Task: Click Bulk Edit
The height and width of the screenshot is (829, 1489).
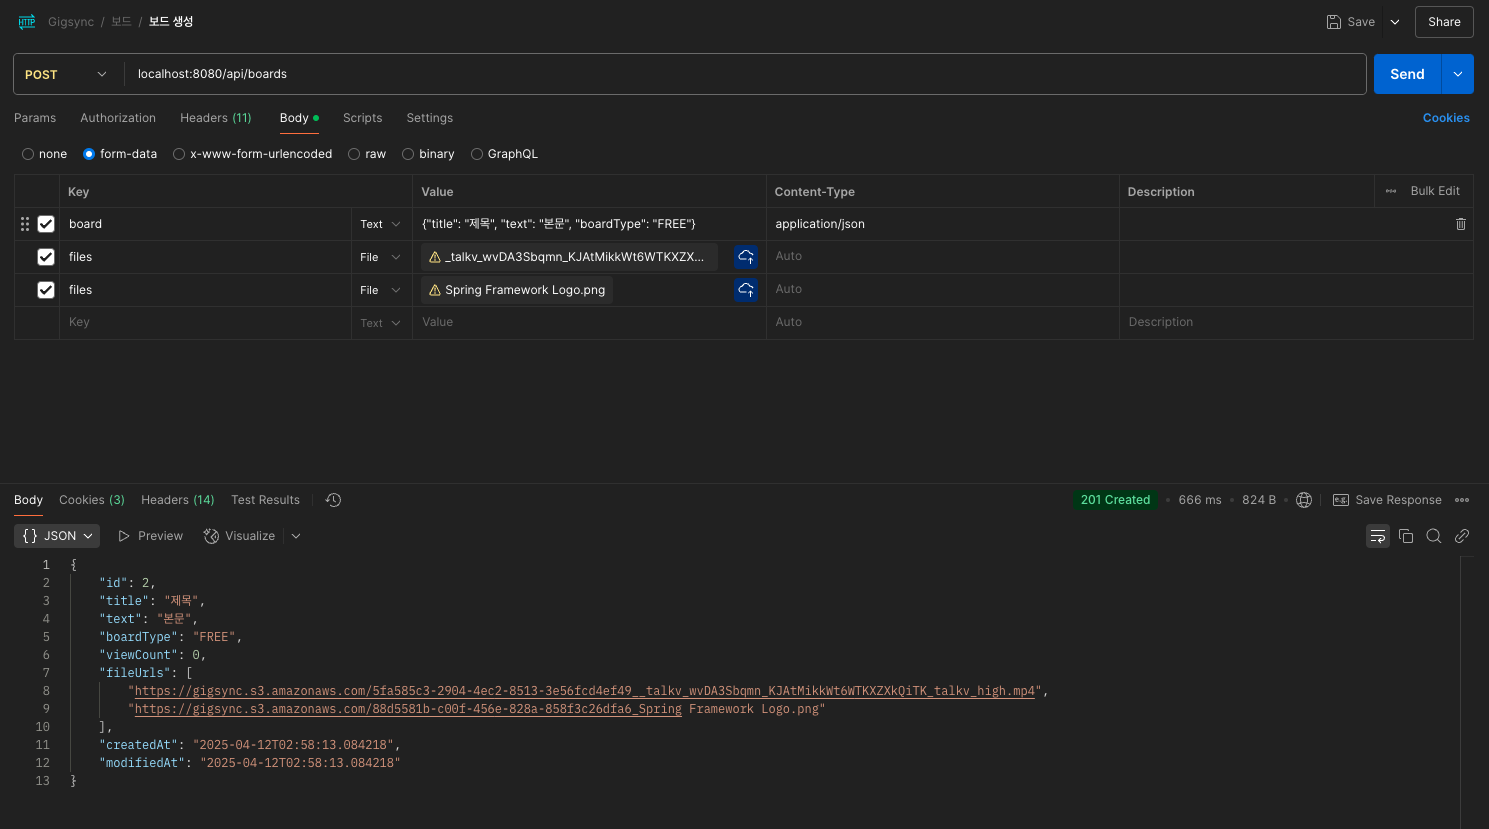Action: click(x=1435, y=191)
